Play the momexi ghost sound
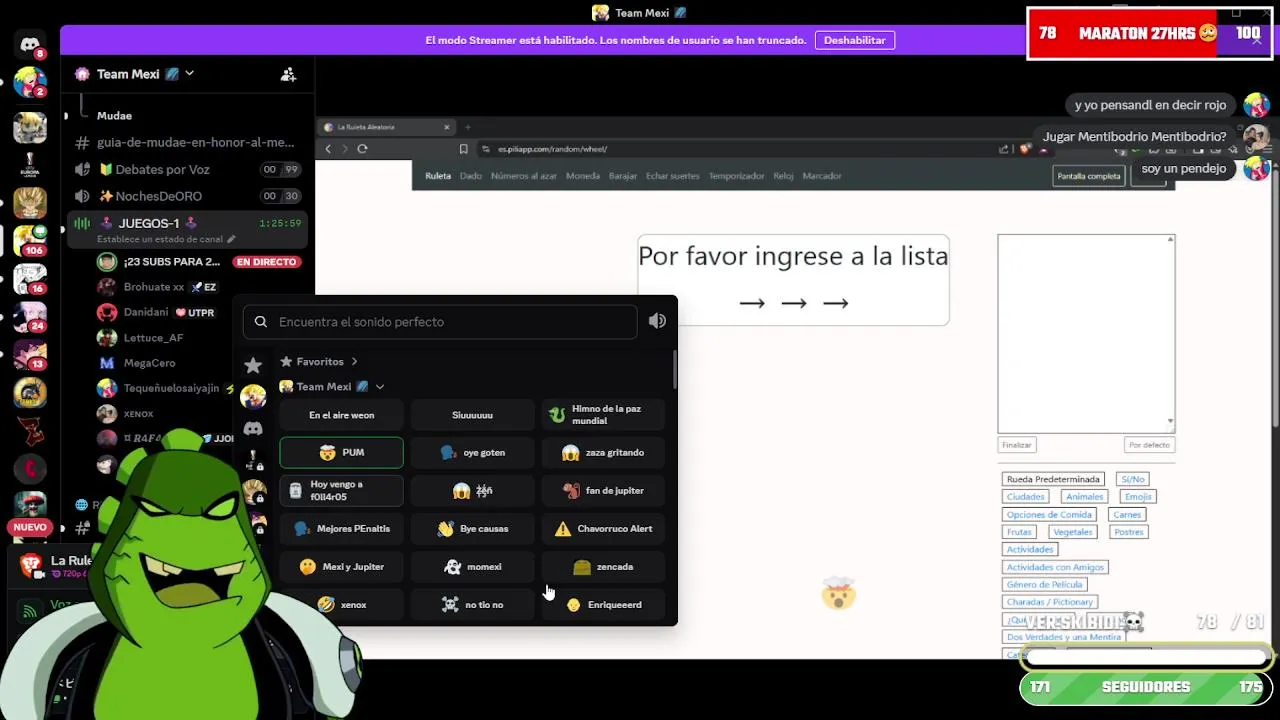Screen dimensions: 1280x720 pyautogui.click(x=472, y=567)
